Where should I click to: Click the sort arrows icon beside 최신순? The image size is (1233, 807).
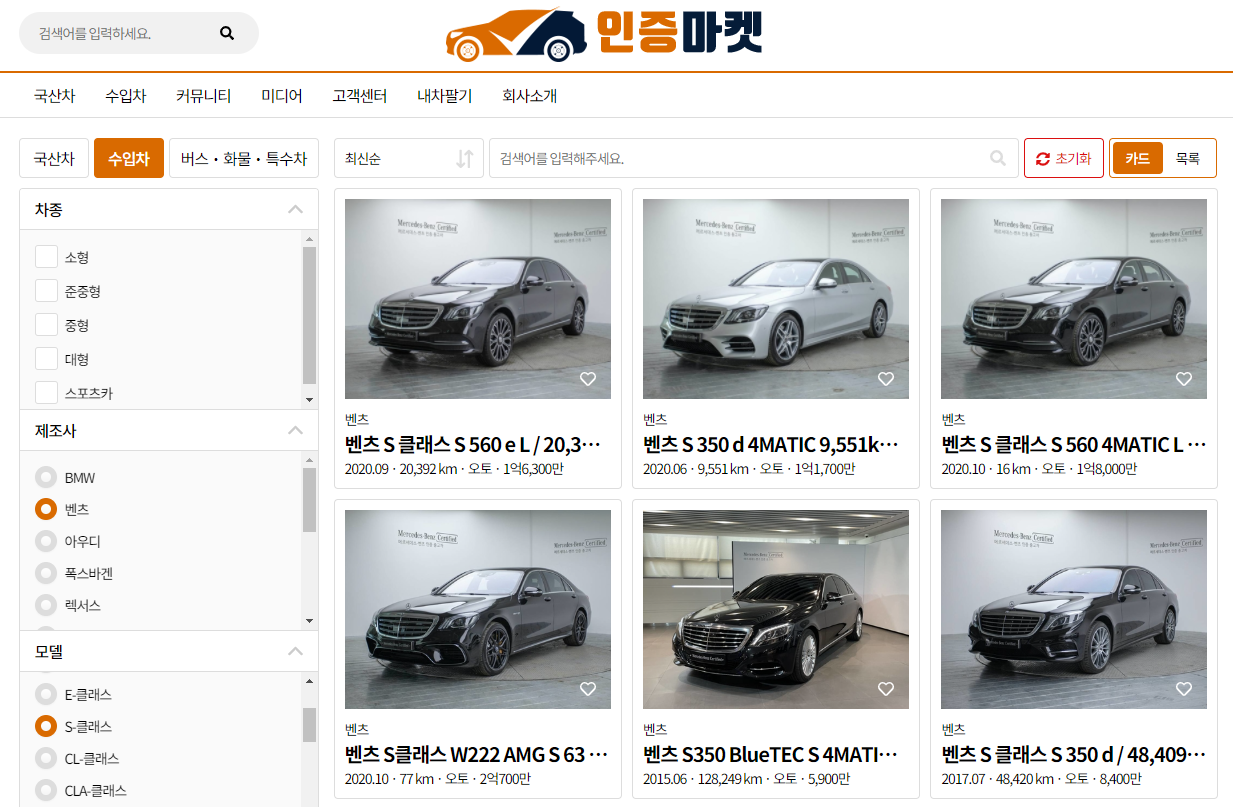click(464, 158)
